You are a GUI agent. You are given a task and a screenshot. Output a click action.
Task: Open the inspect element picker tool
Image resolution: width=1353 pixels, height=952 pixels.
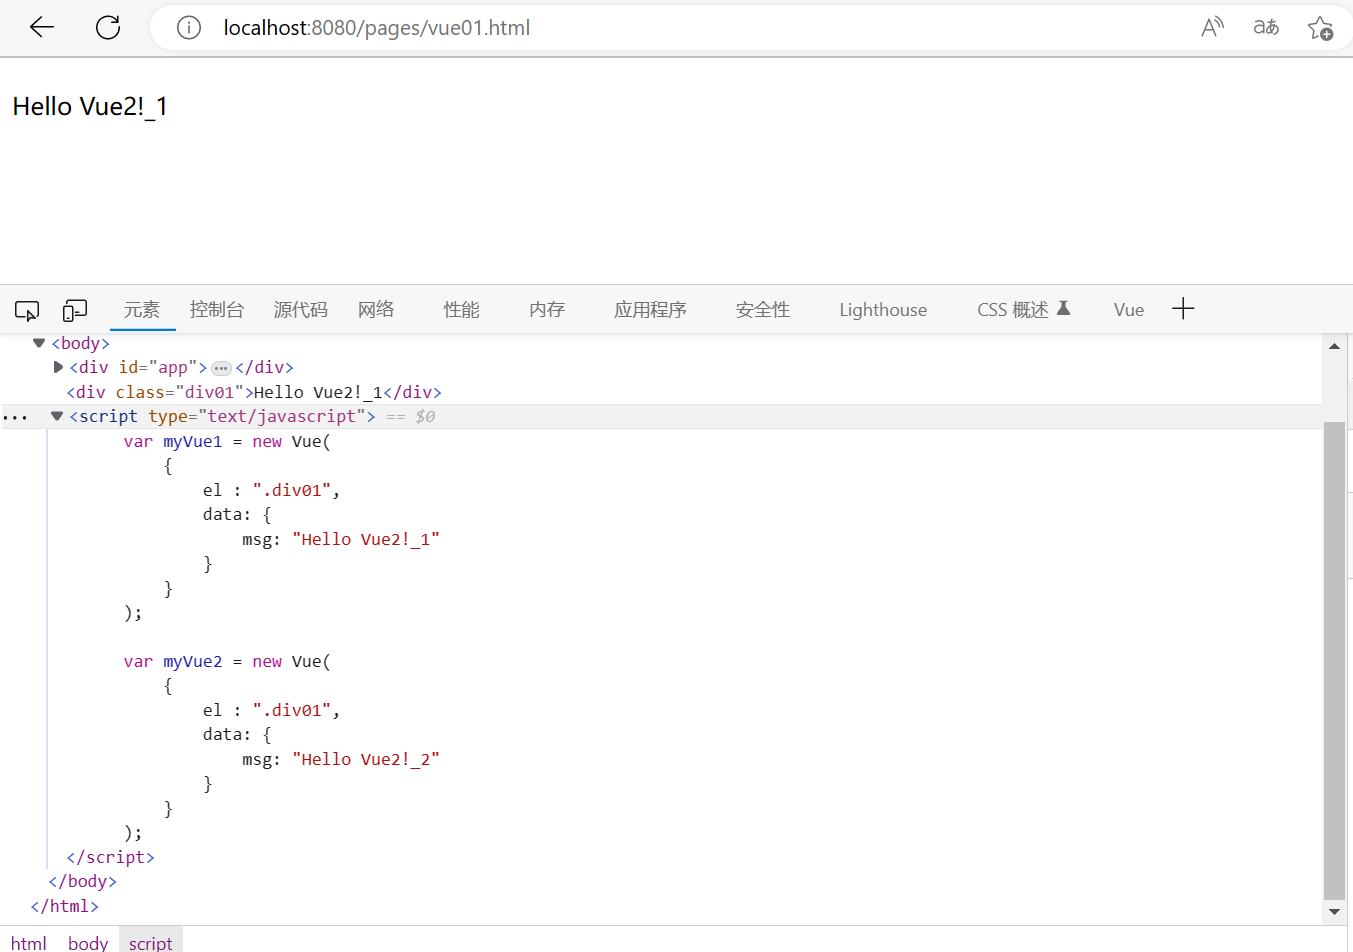(26, 311)
